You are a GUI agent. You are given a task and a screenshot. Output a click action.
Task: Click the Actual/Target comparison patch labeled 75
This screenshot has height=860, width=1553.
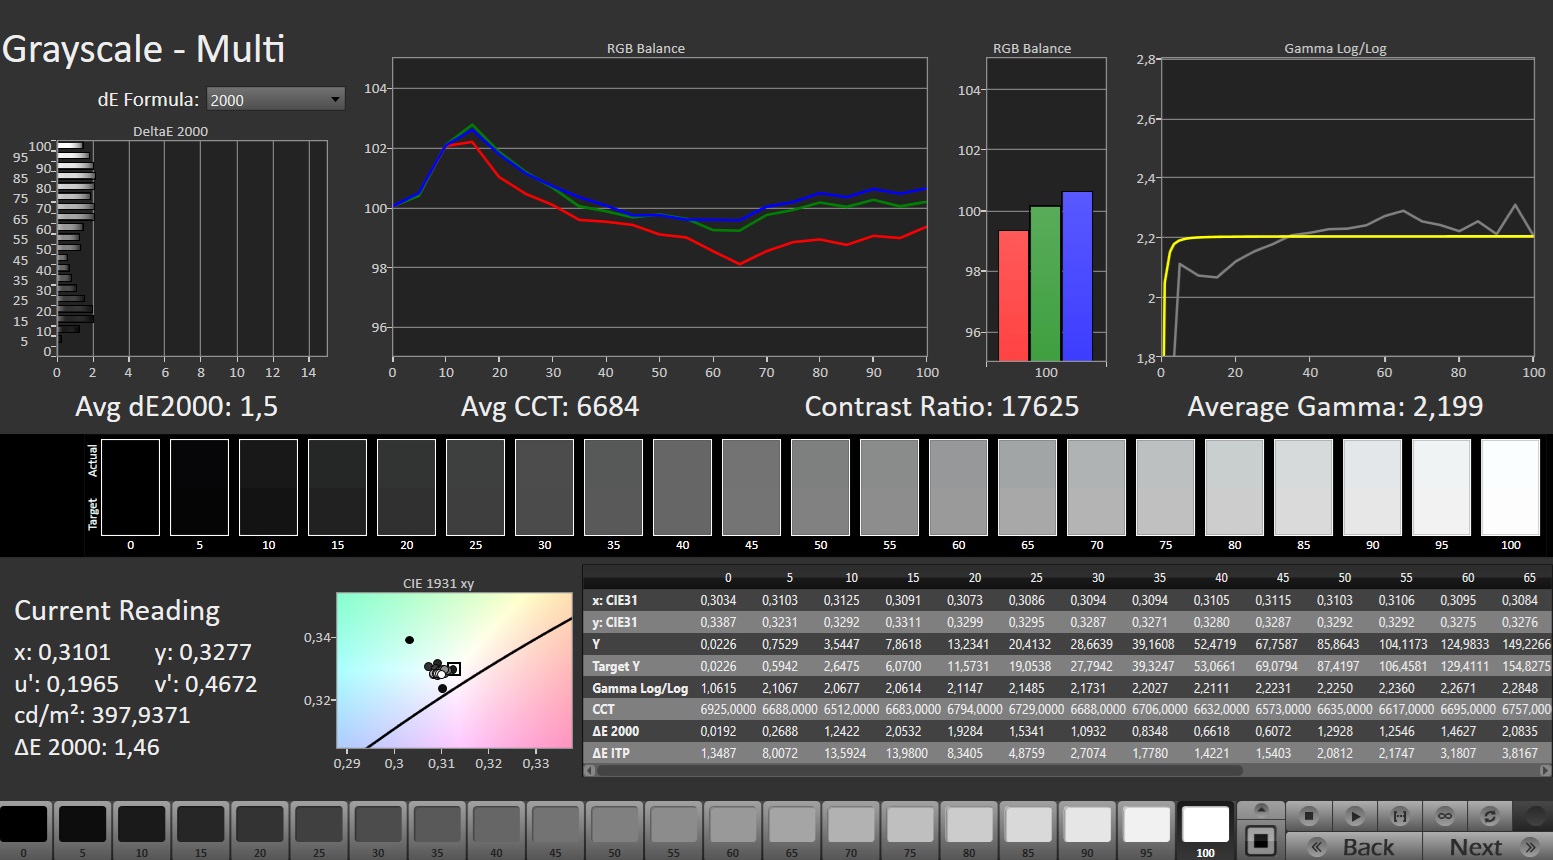point(1165,487)
